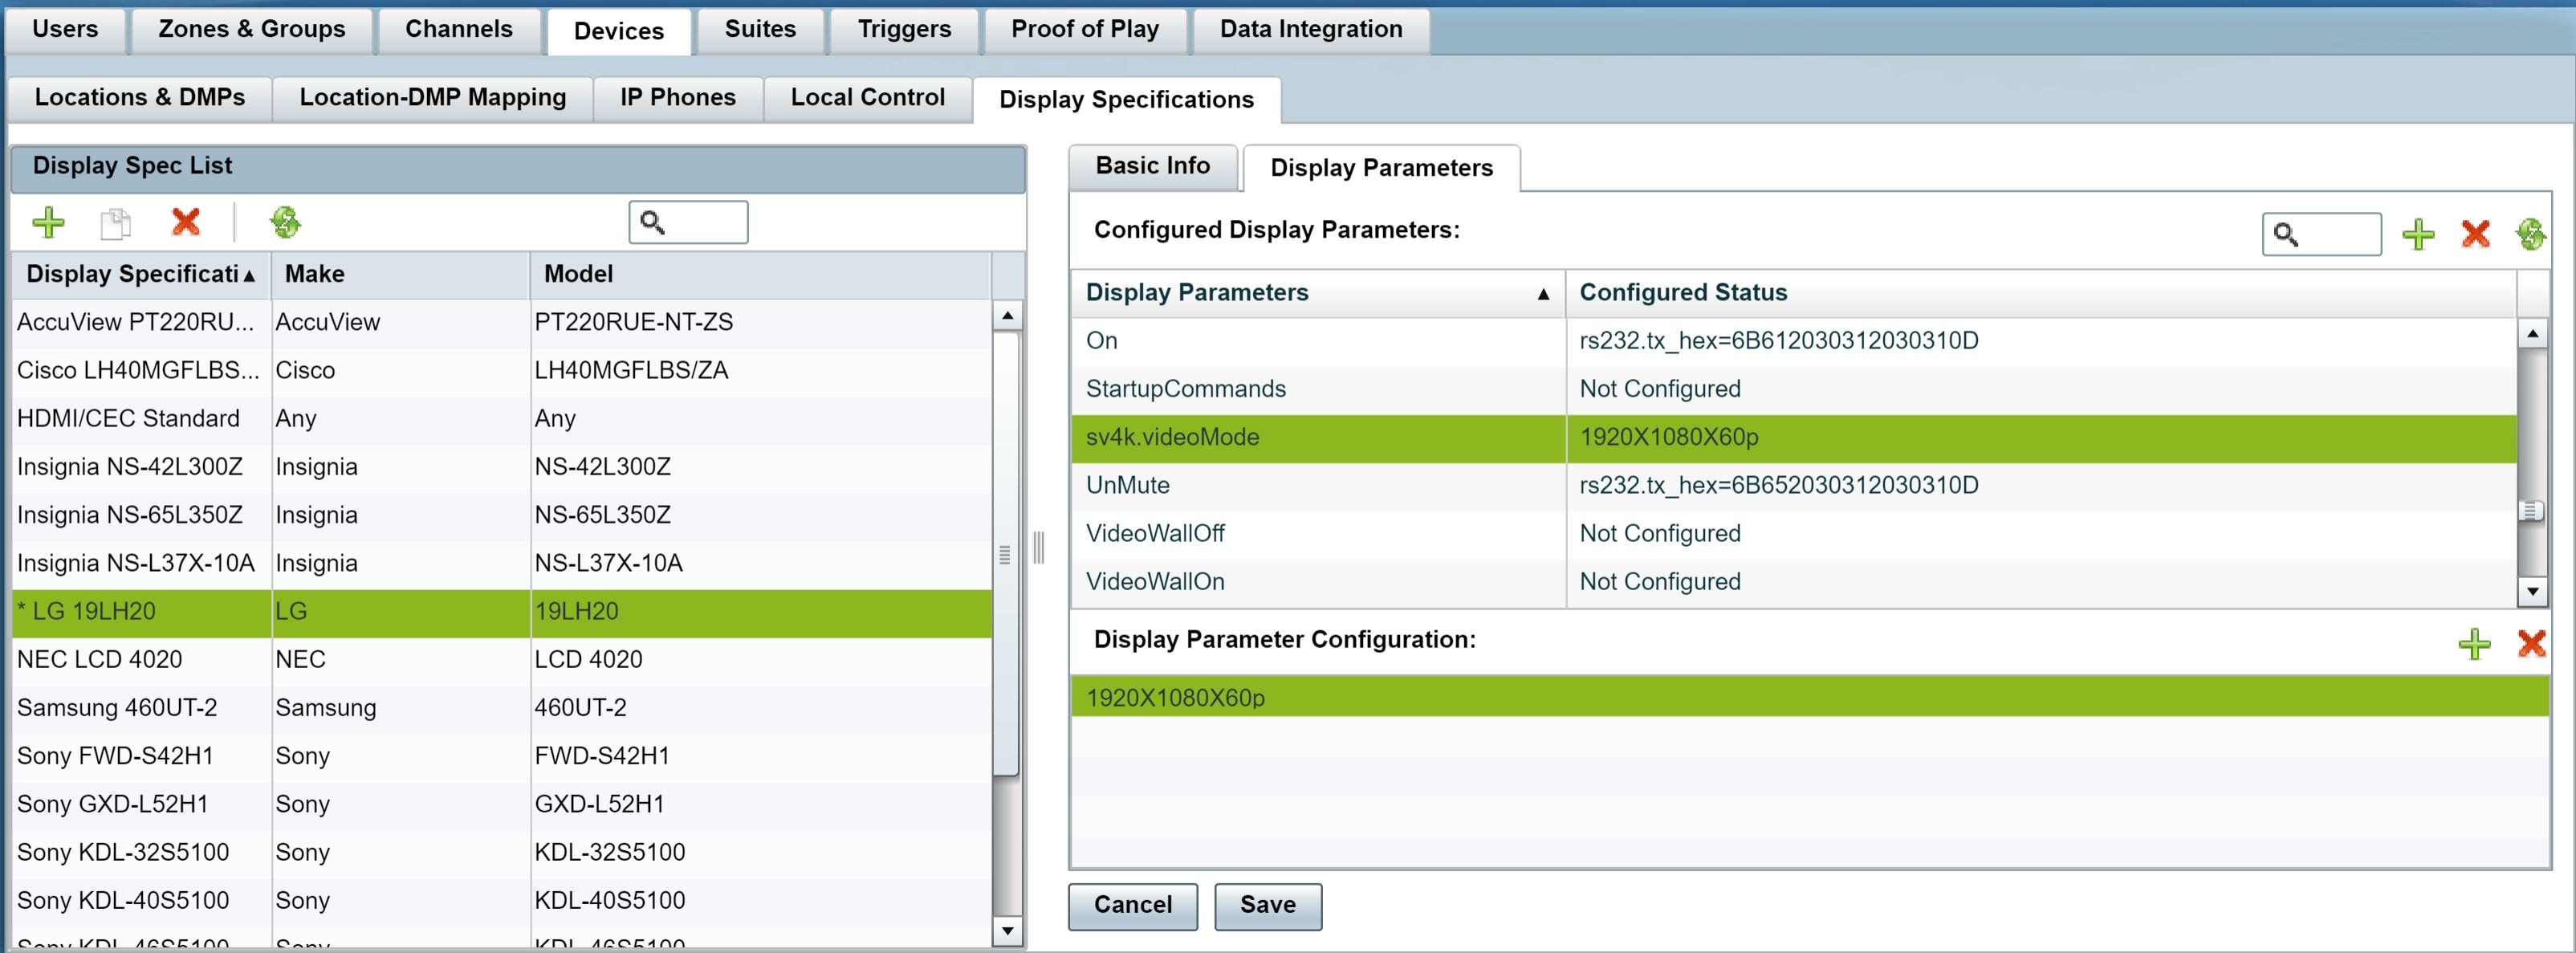Viewport: 2576px width, 953px height.
Task: Refresh the Display Spec List
Action: (286, 223)
